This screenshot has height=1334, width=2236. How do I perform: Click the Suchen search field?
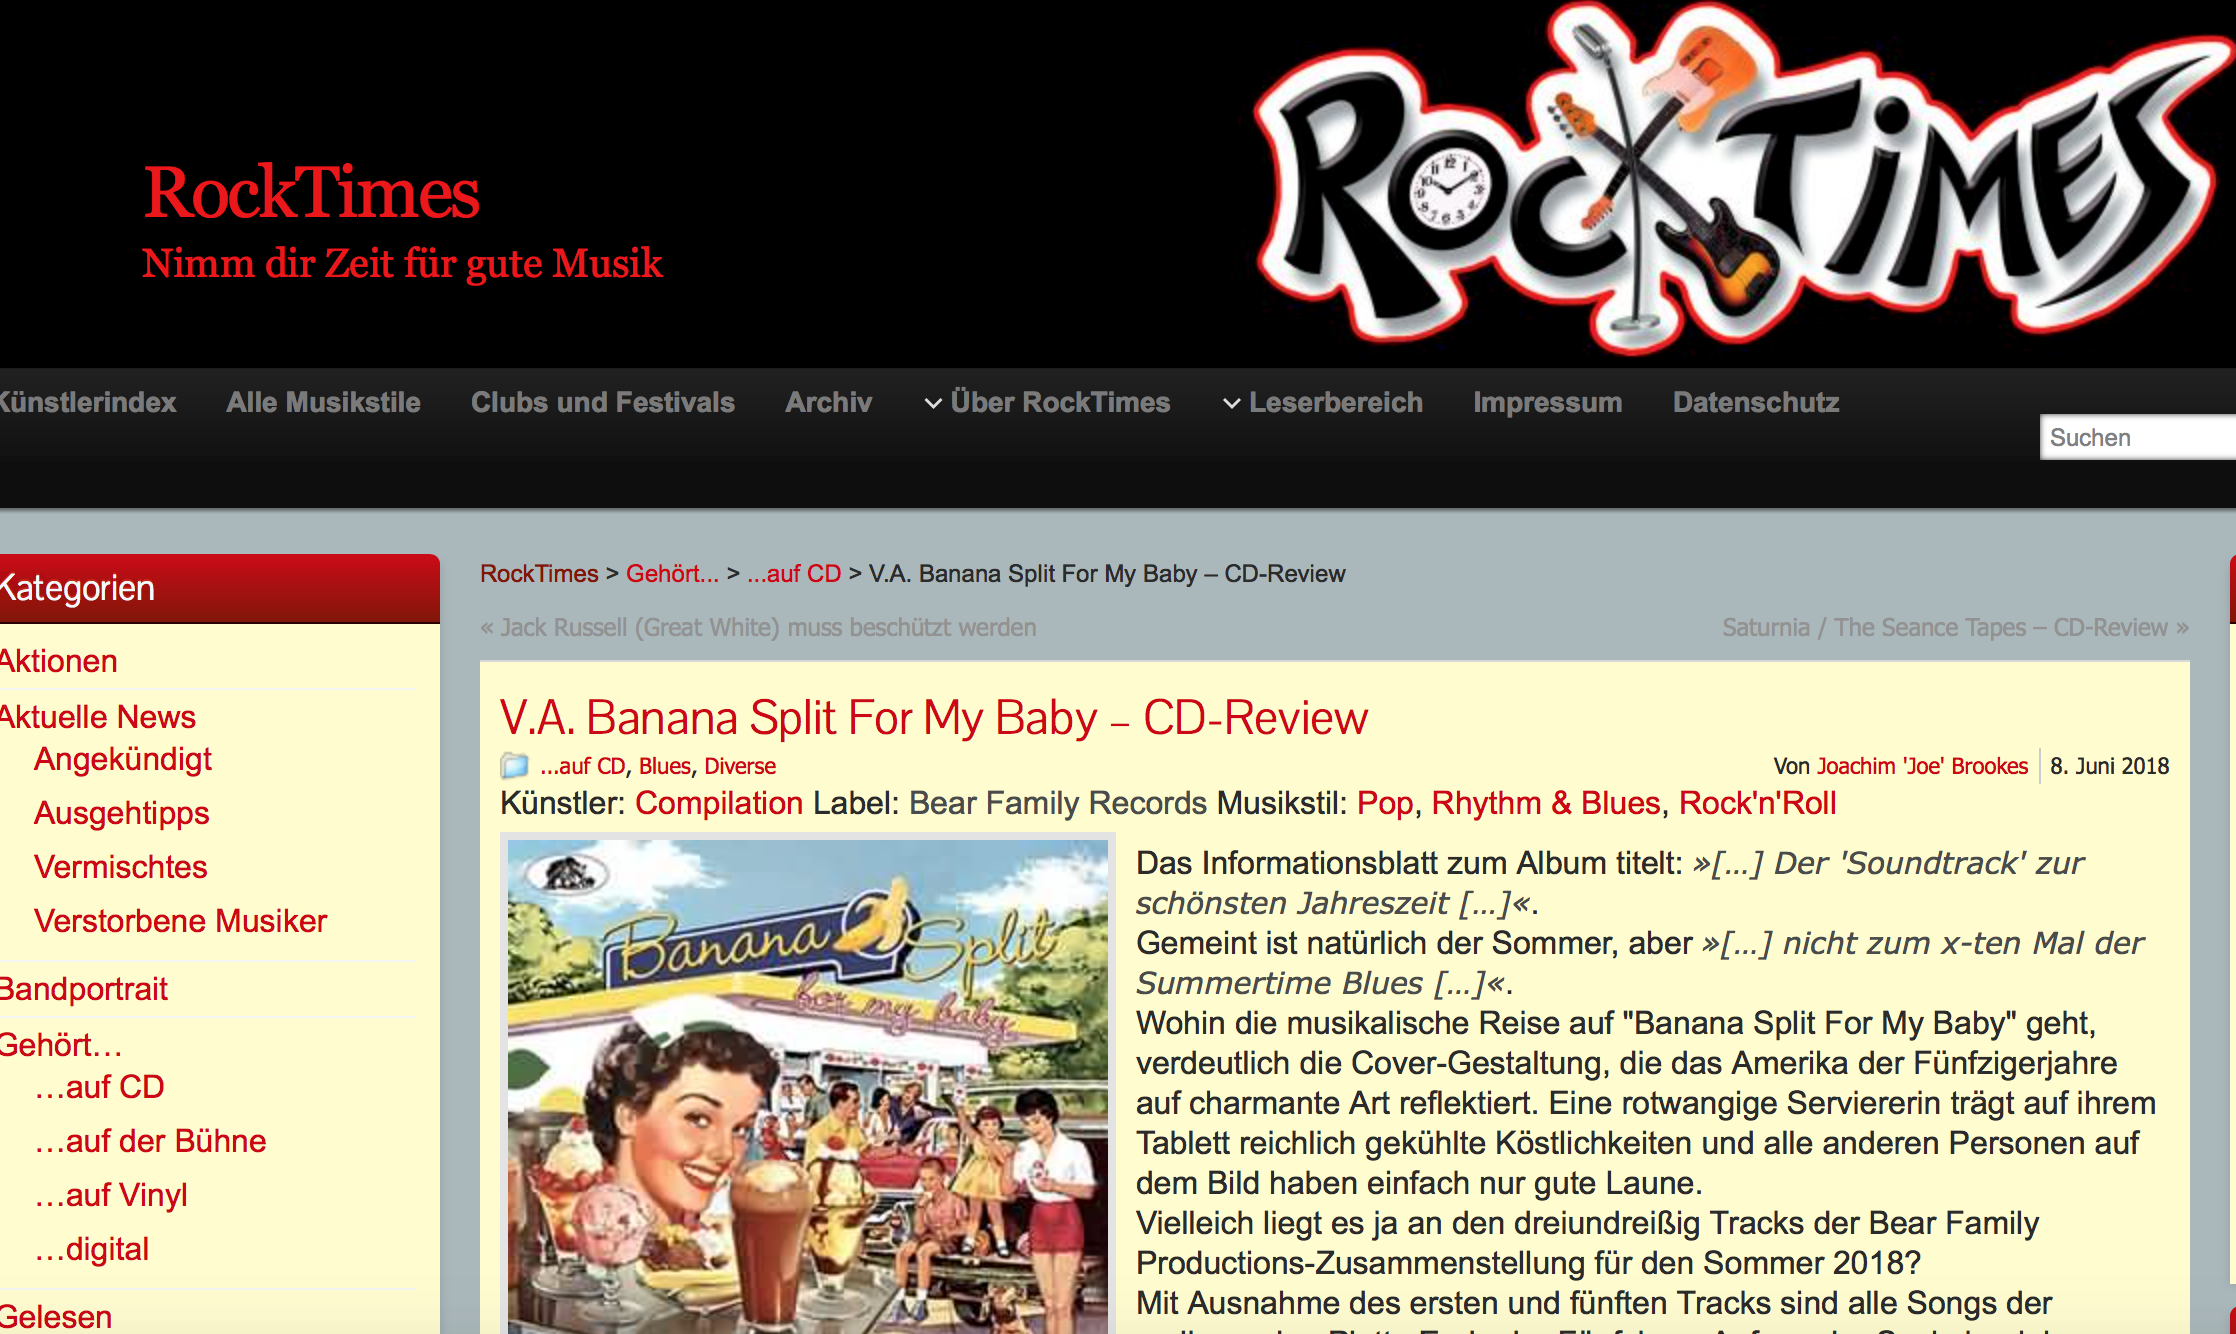coord(2138,437)
